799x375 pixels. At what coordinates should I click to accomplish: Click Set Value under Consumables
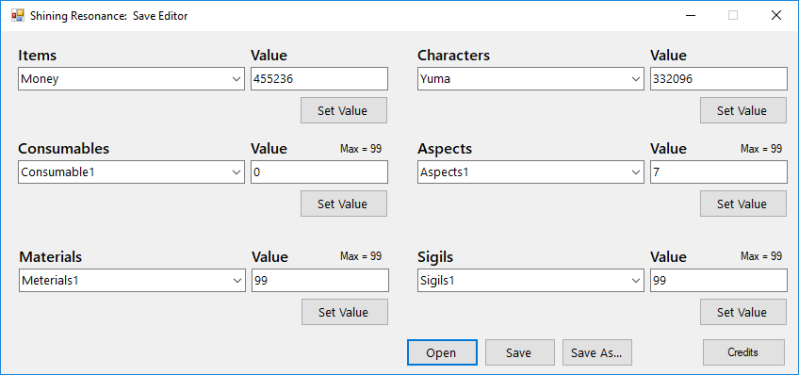[343, 204]
